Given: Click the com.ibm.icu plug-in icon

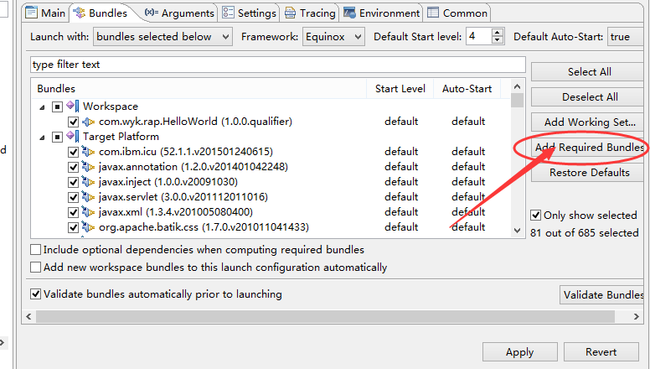Looking at the screenshot, I should tap(88, 152).
